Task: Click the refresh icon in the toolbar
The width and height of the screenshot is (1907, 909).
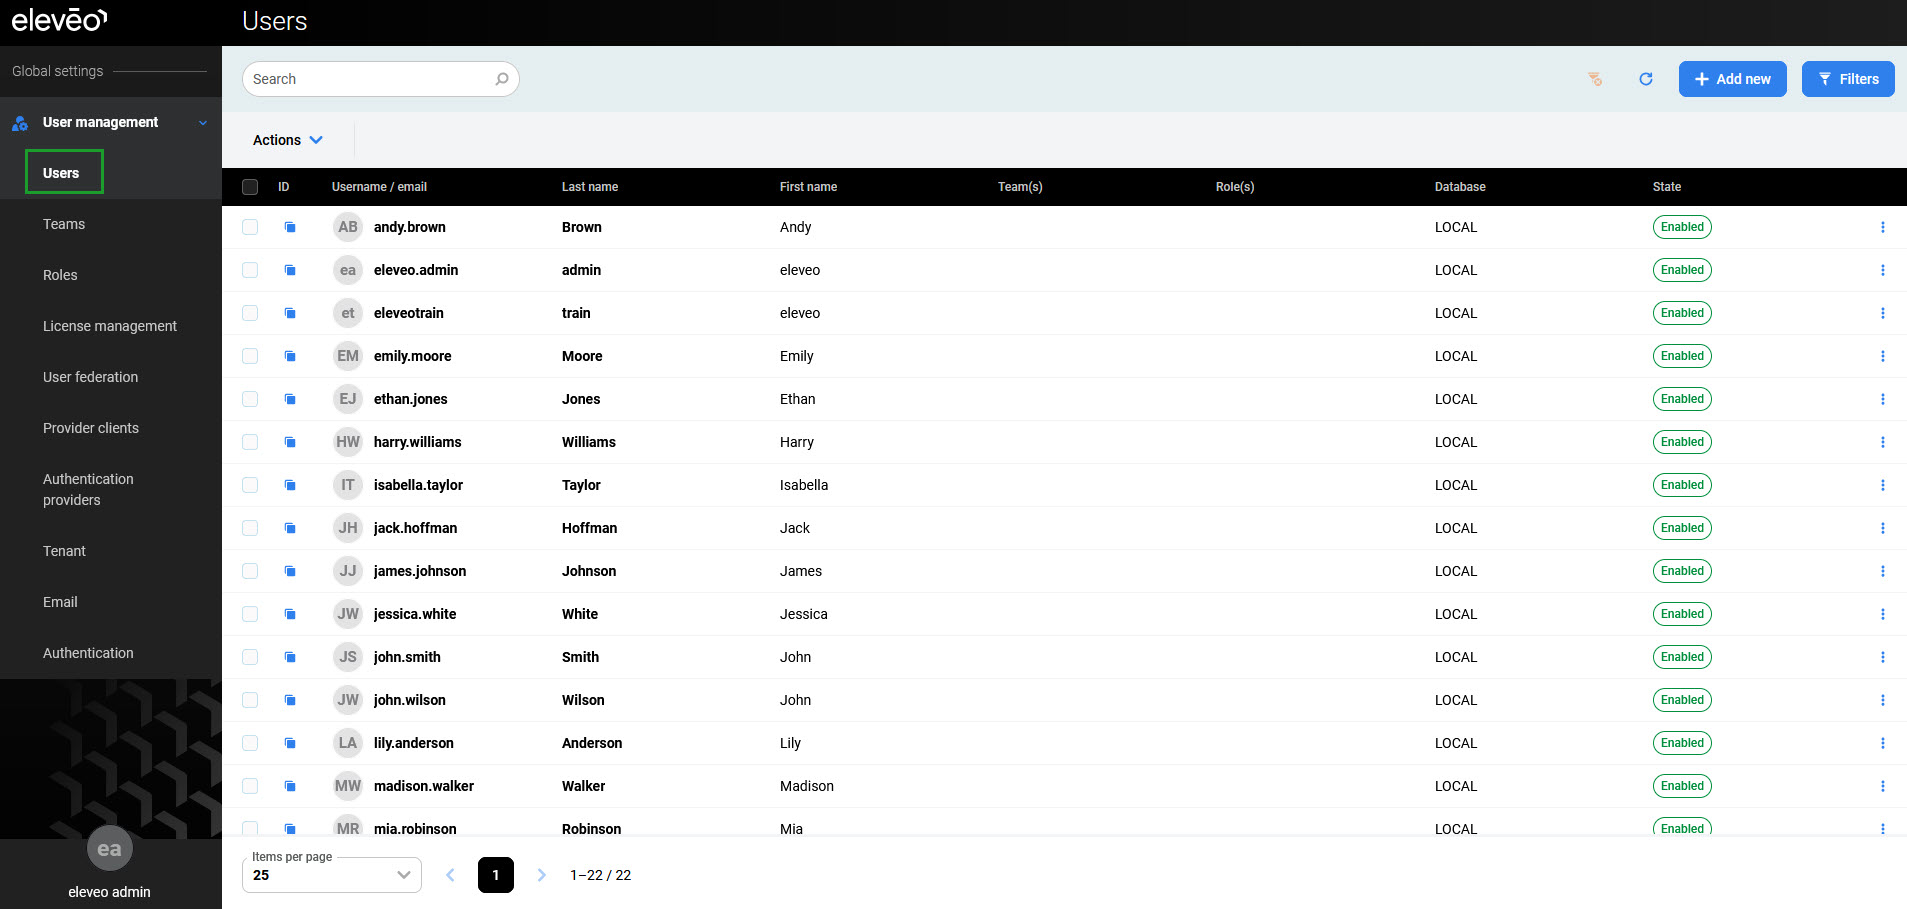Action: 1645,79
